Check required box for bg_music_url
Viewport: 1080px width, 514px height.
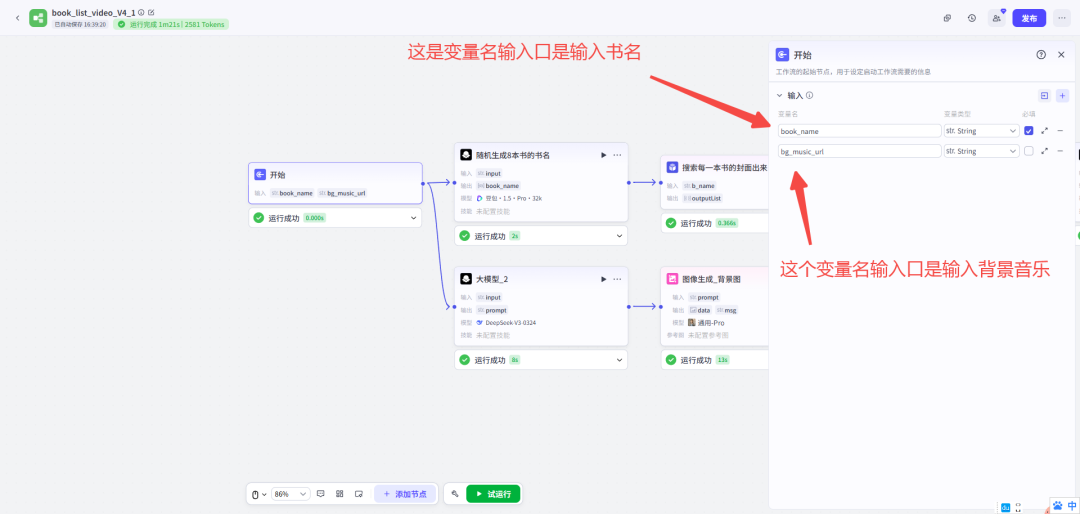(1028, 151)
